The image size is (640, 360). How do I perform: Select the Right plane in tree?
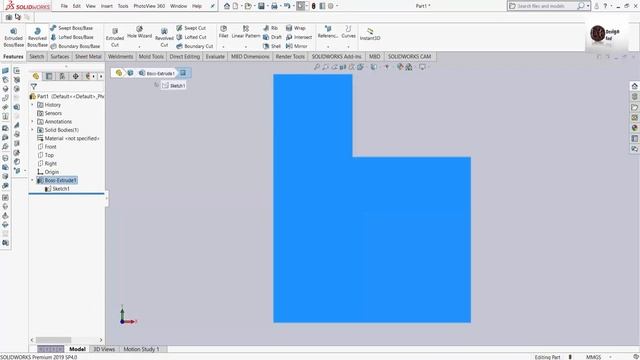(x=47, y=163)
